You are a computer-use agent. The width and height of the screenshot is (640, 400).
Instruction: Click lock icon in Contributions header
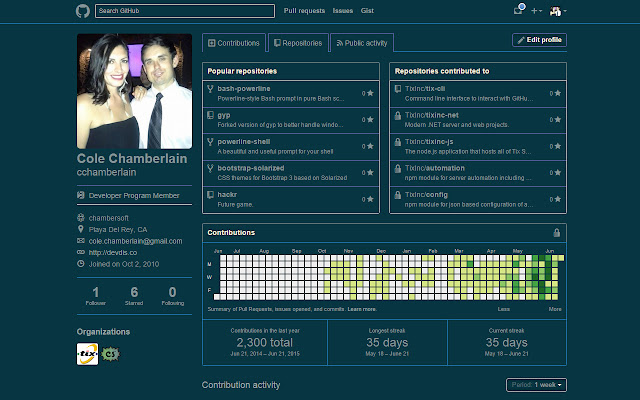(556, 233)
